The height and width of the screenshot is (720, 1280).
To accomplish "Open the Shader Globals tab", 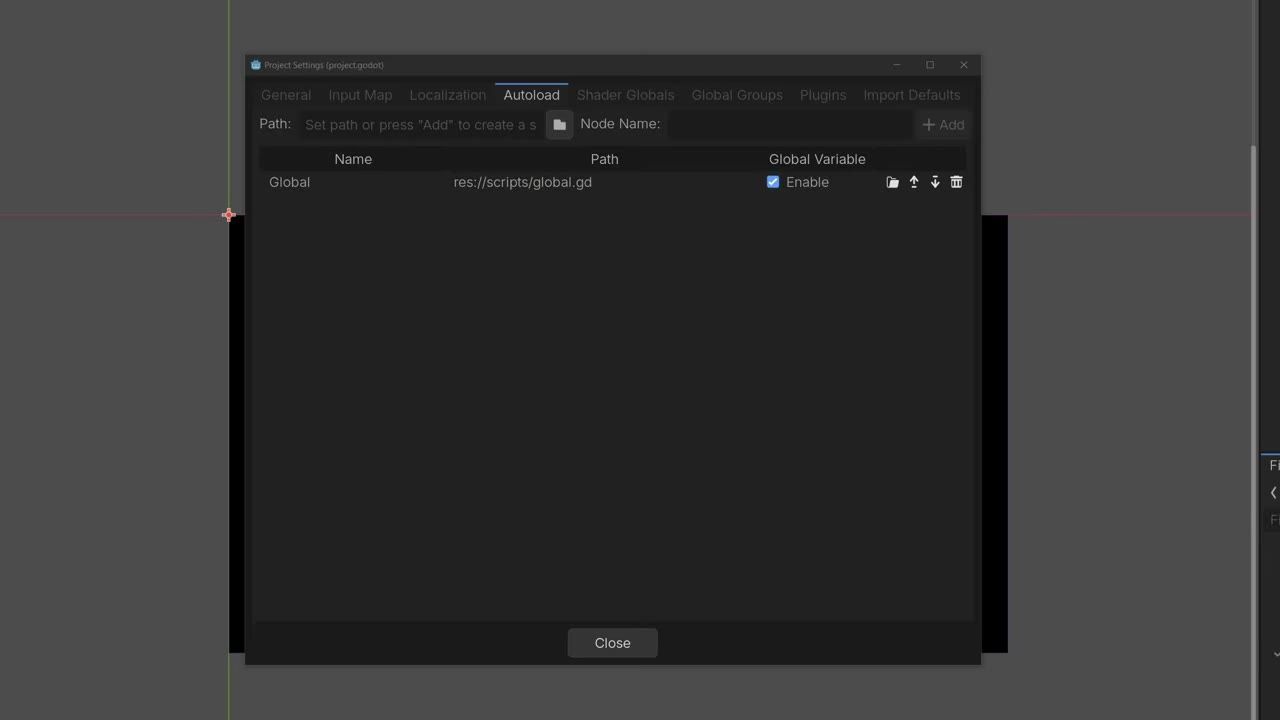I will click(625, 95).
